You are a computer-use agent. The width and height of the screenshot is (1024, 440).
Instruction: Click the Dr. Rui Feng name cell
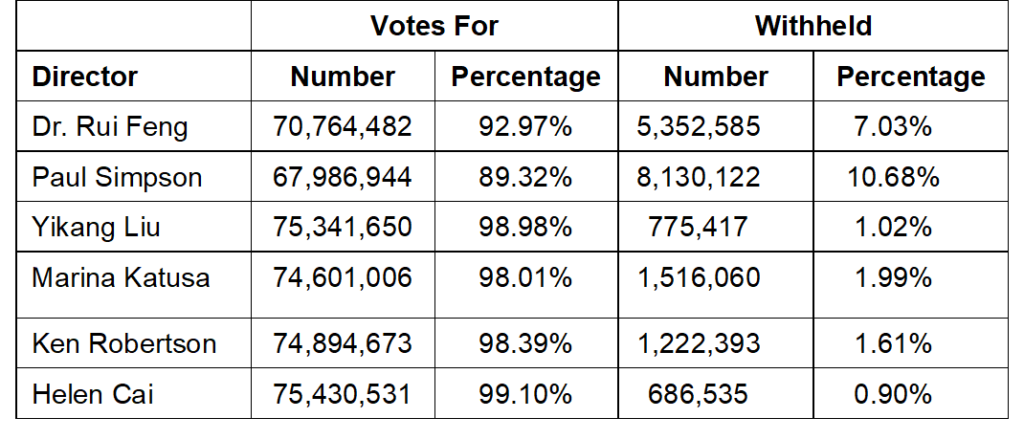109,127
